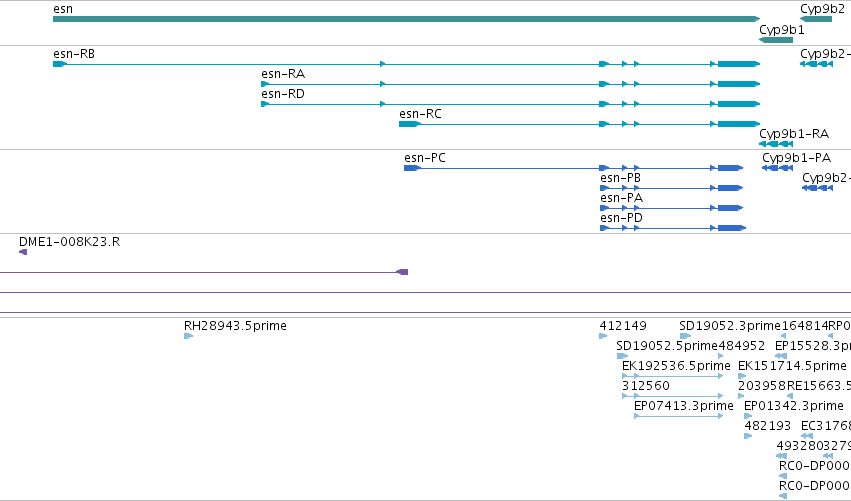The image size is (851, 501).
Task: Open the esn-RB transcript label
Action: [74, 54]
